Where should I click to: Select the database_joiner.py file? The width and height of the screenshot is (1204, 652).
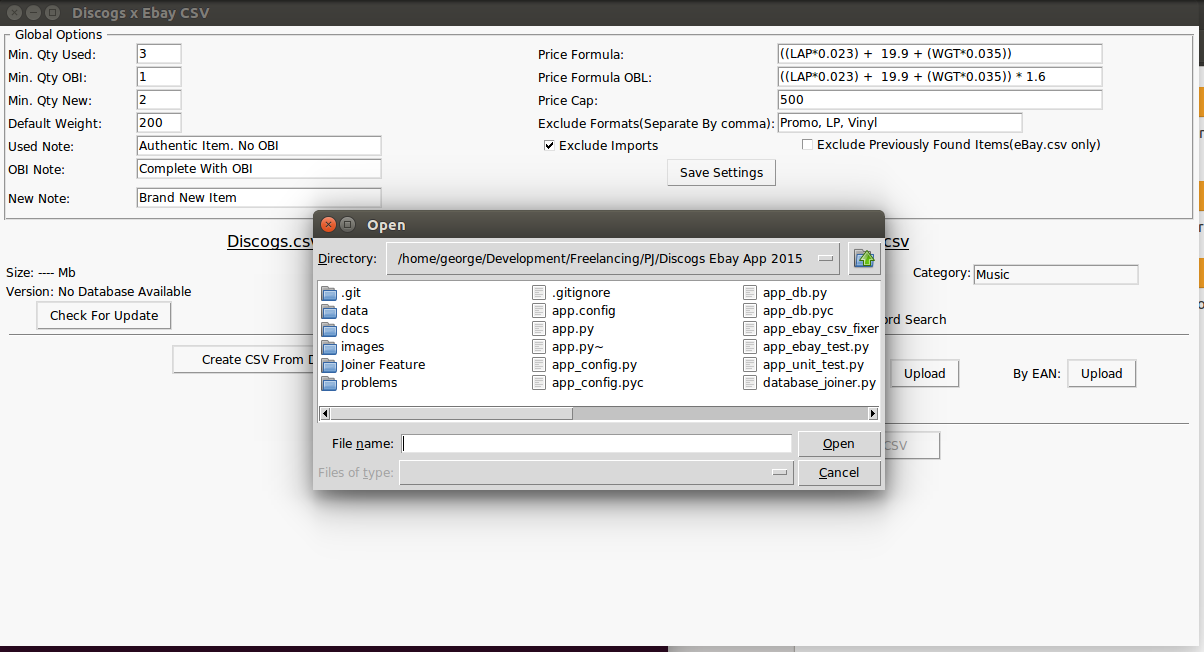(818, 383)
